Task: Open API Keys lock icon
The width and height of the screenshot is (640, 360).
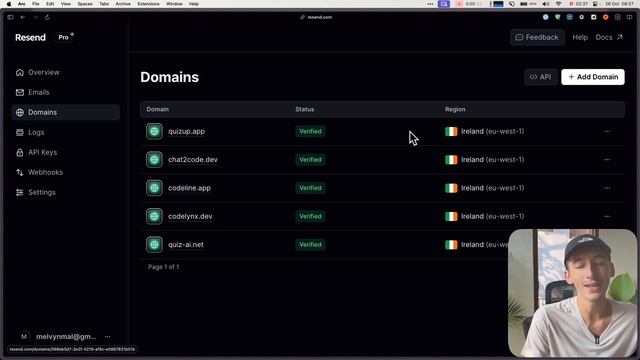Action: (x=20, y=152)
